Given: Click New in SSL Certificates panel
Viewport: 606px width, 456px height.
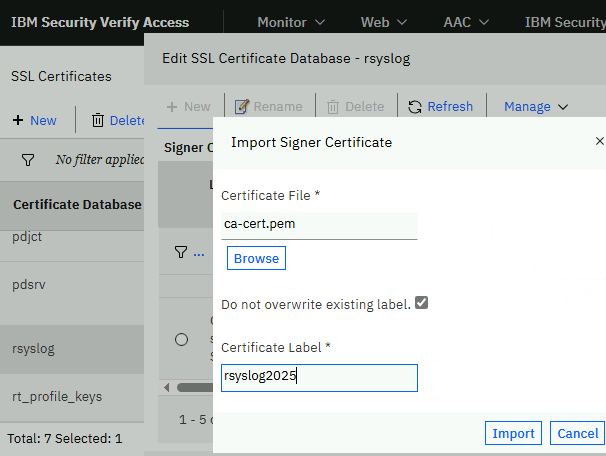Looking at the screenshot, I should [x=43, y=121].
